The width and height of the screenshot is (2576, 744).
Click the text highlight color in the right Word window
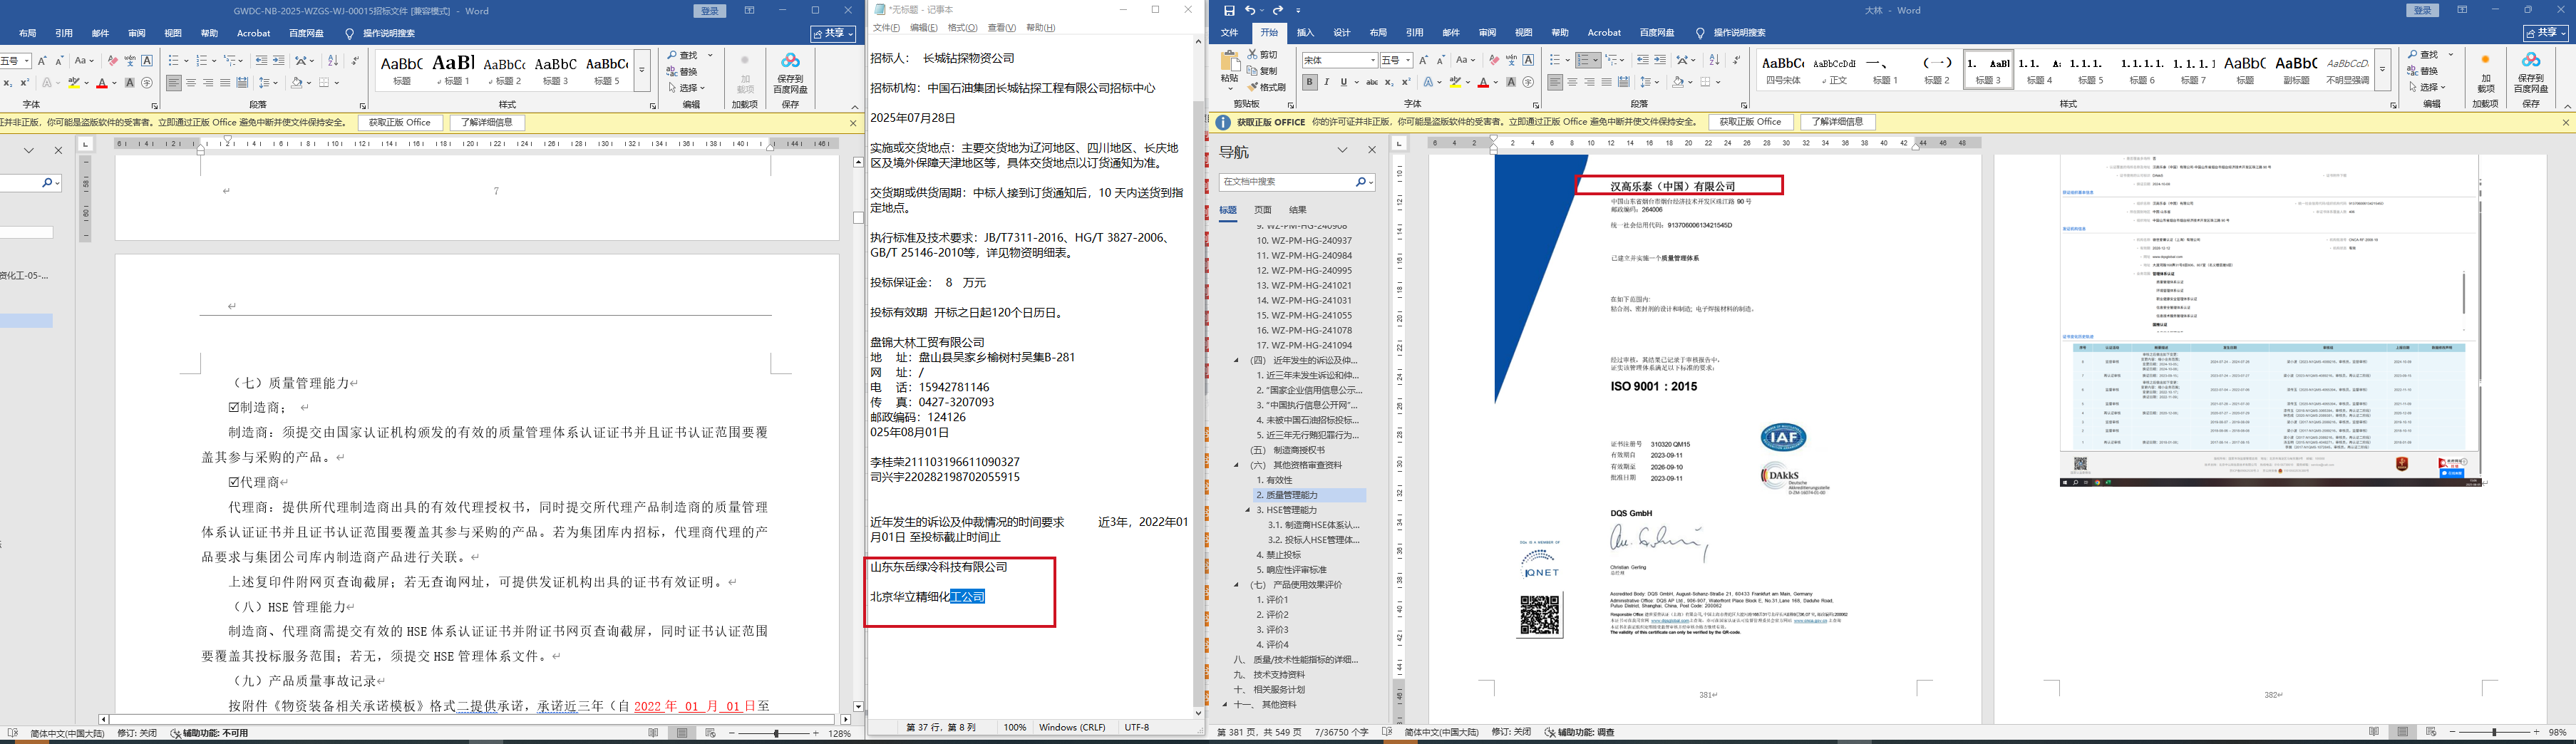click(1456, 82)
